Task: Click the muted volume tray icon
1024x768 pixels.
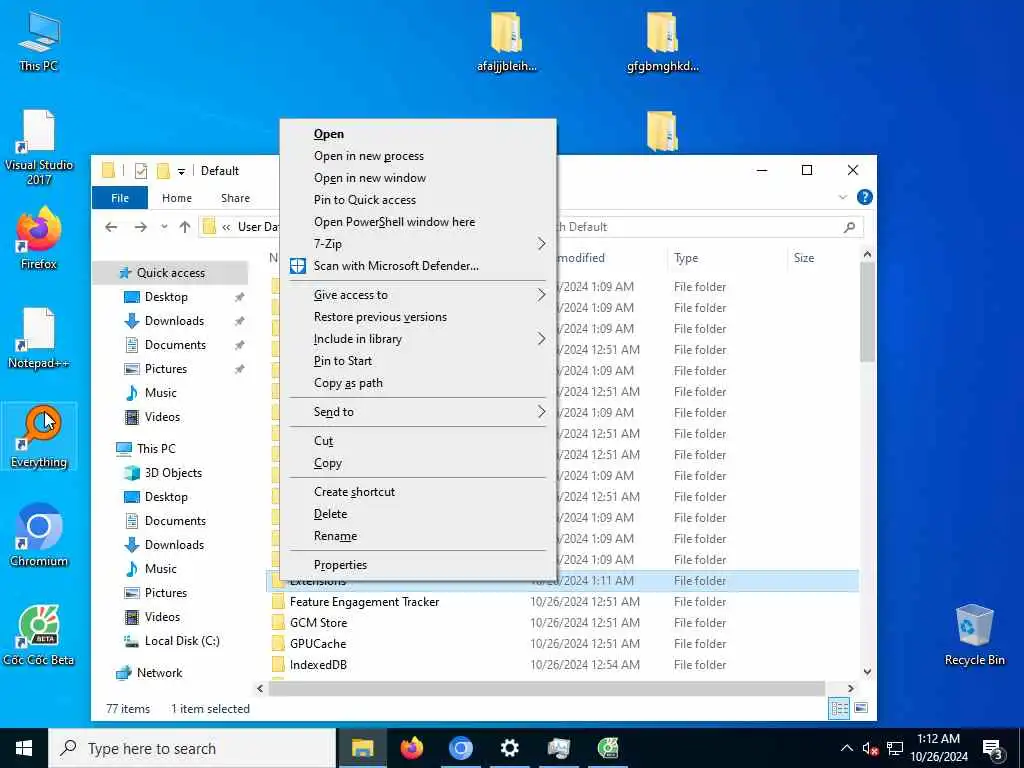Action: (x=870, y=748)
